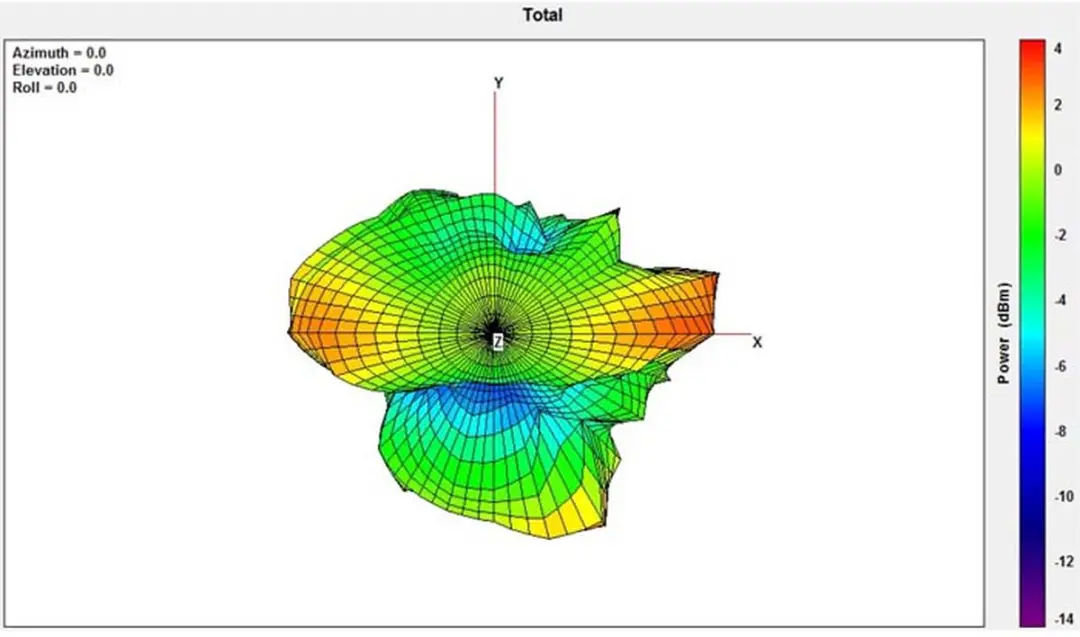This screenshot has height=637, width=1080.
Task: Pick the red top of the colorbar
Action: 1032,50
